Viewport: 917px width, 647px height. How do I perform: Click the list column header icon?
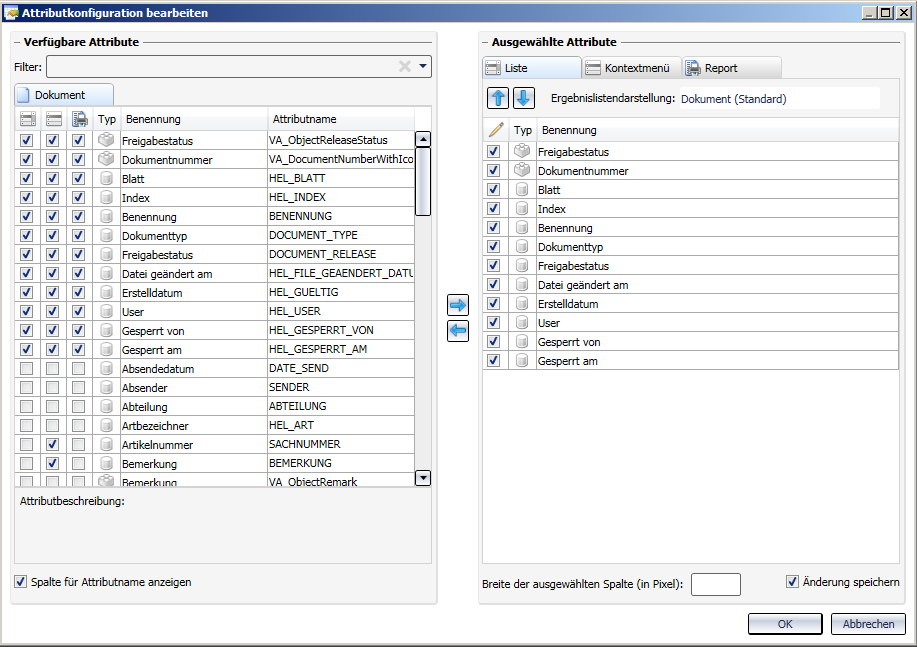[27, 119]
